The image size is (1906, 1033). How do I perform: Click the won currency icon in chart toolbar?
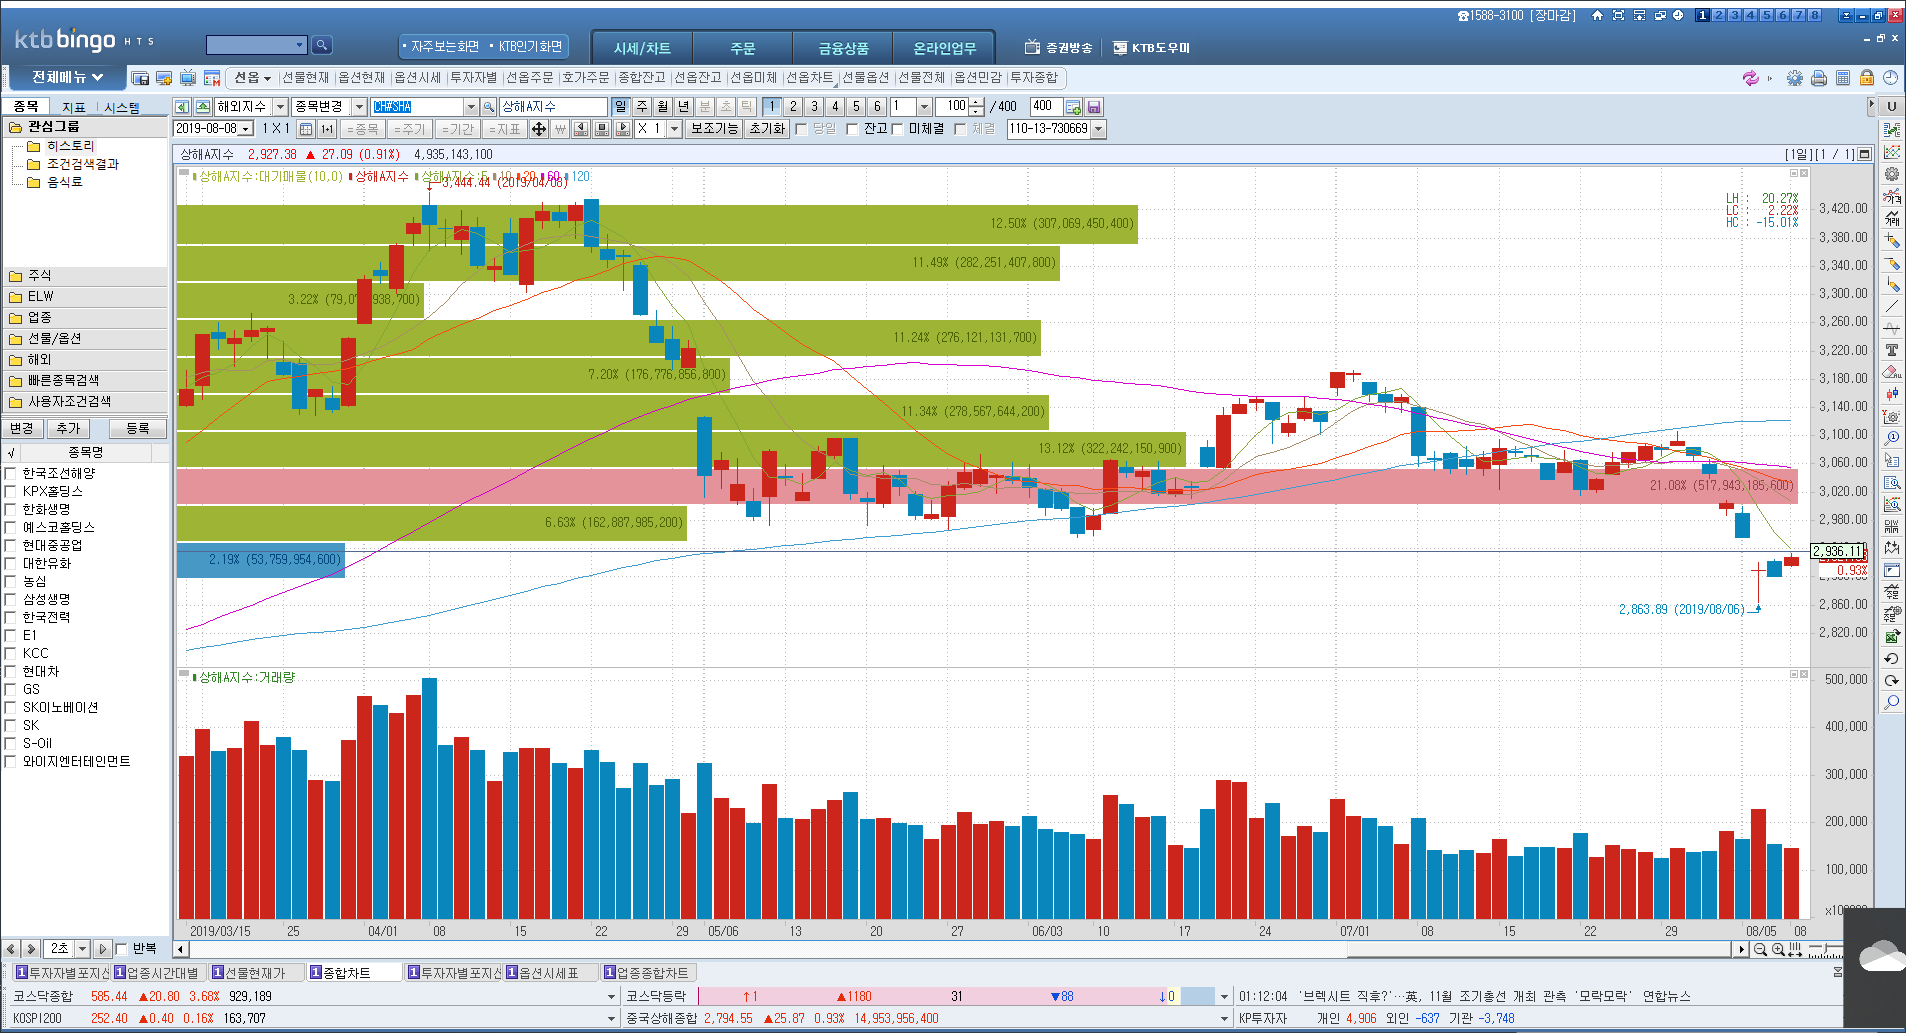point(560,129)
